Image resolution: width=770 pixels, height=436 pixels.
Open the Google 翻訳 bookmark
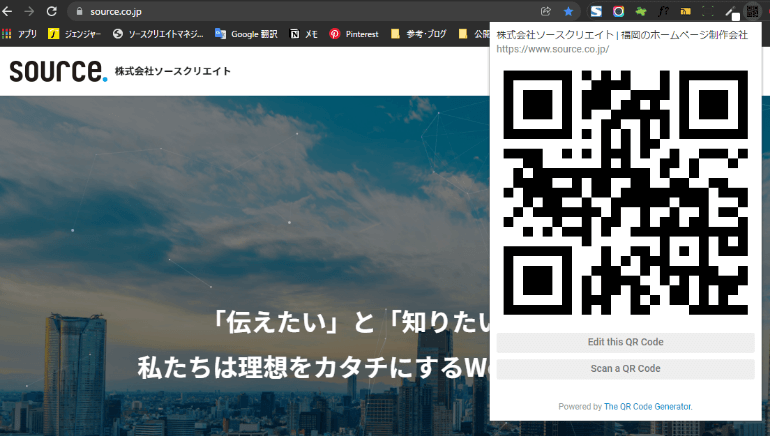[x=247, y=34]
